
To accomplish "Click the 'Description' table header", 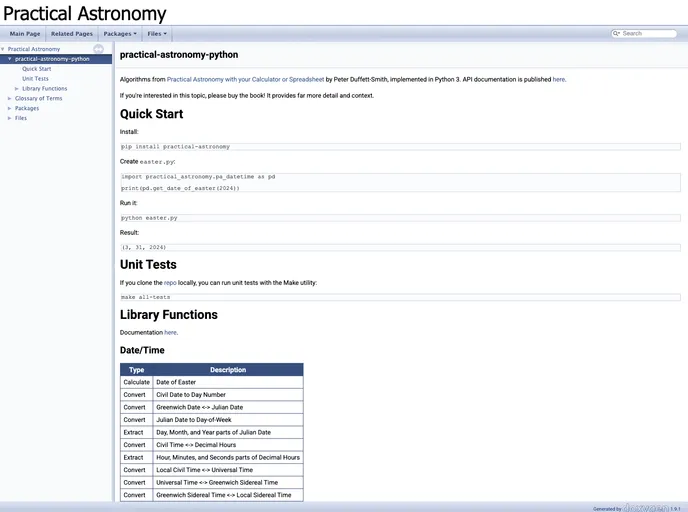I will pos(228,370).
